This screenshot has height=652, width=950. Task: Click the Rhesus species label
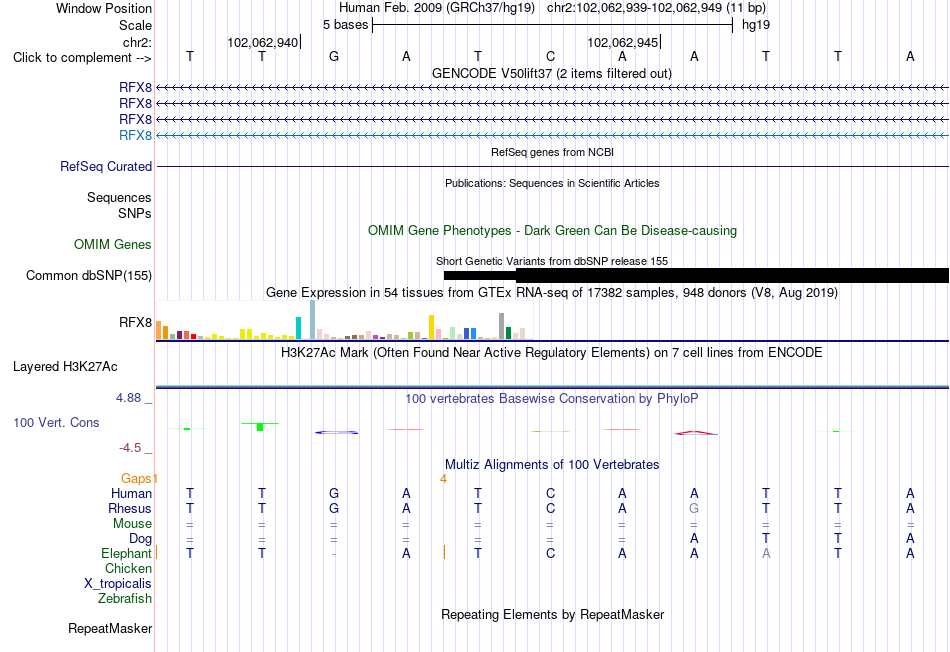coord(130,508)
